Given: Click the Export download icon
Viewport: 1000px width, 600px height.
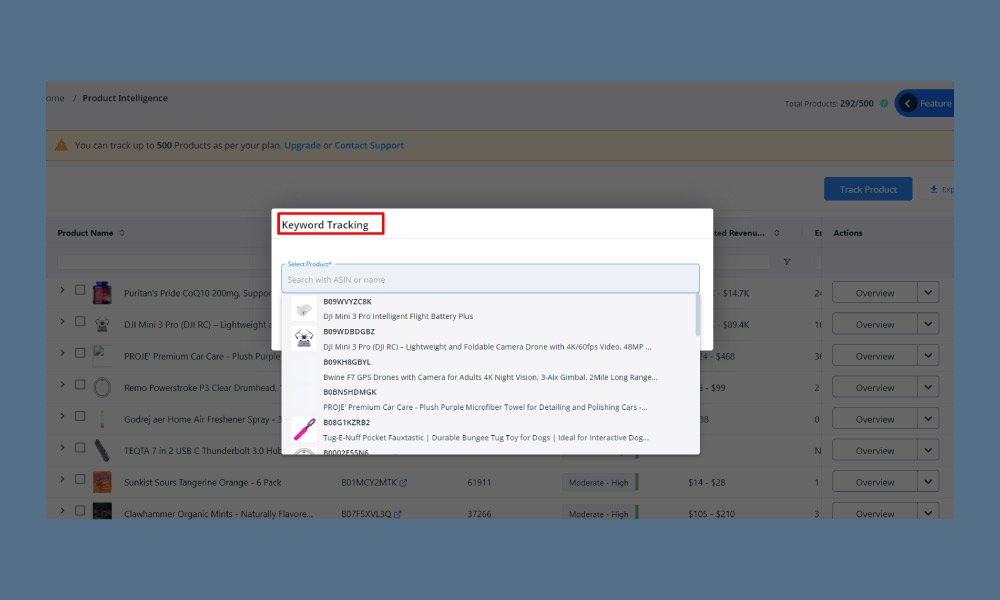Looking at the screenshot, I should point(934,189).
